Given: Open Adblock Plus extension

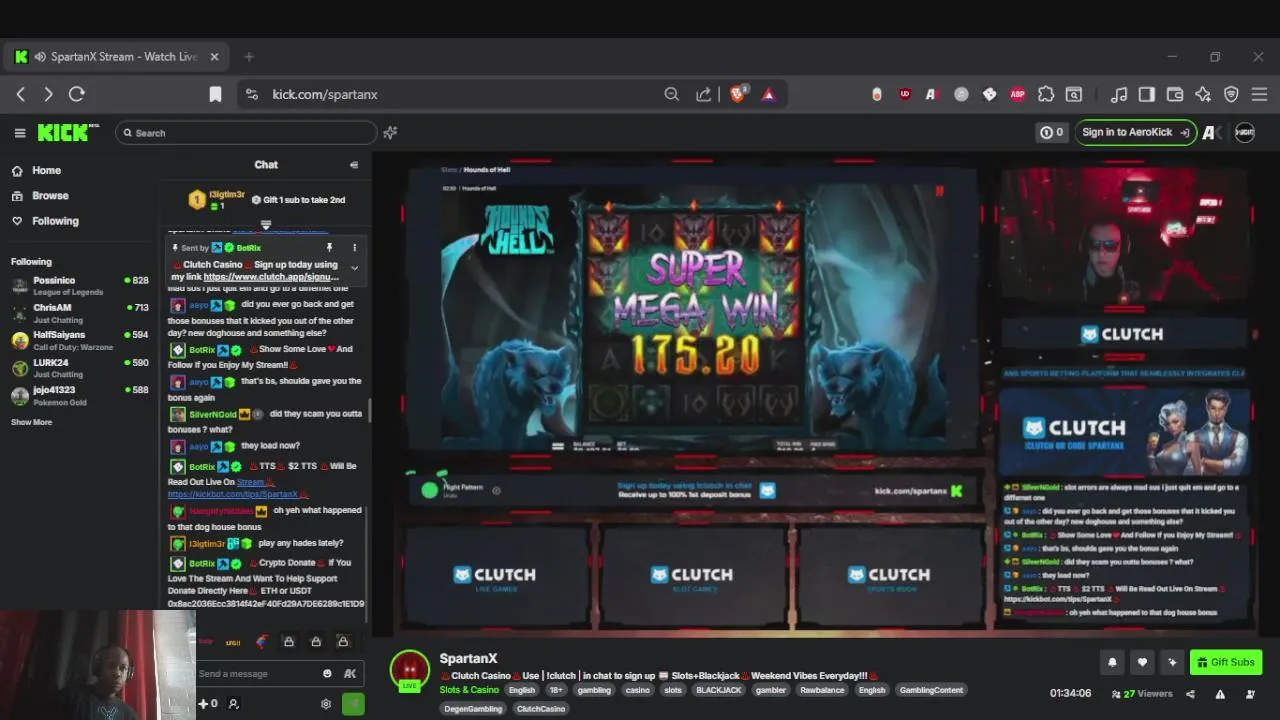Looking at the screenshot, I should click(x=1018, y=94).
